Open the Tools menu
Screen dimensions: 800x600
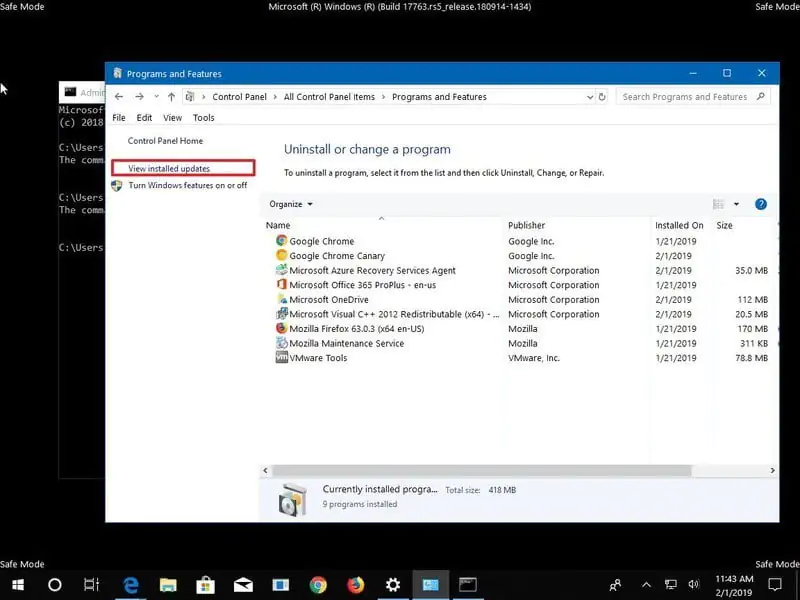pos(203,118)
